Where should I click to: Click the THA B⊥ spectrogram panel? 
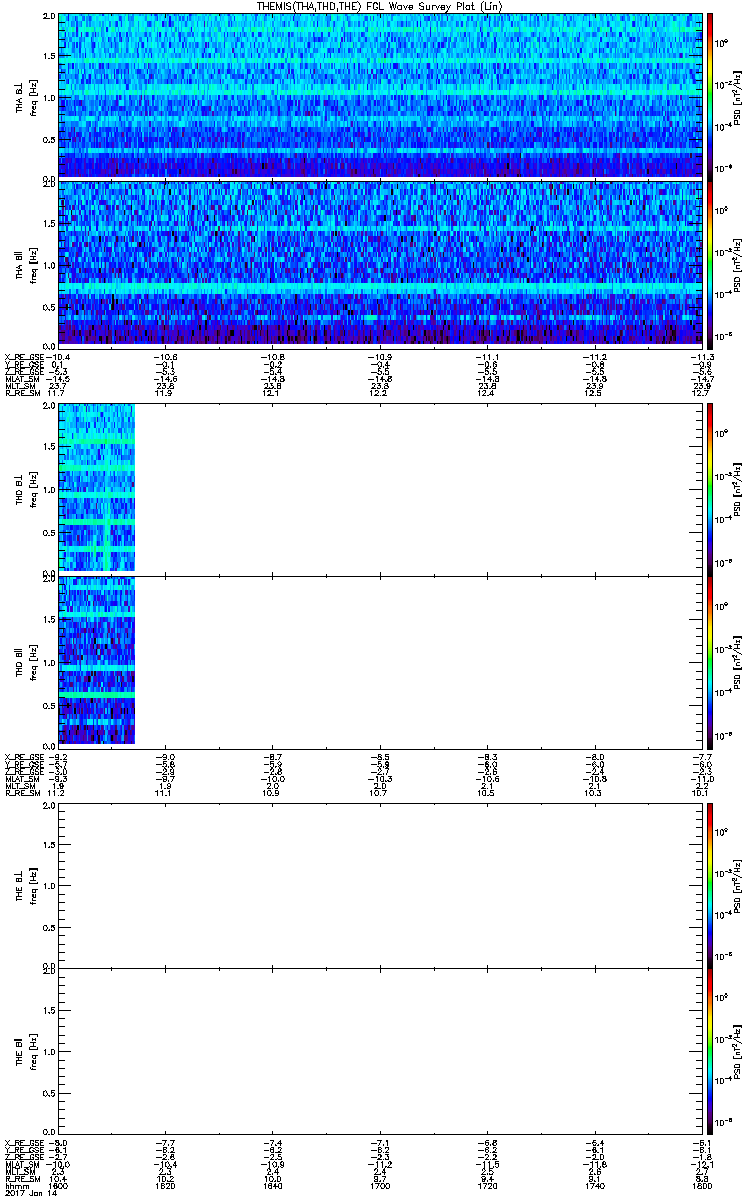click(x=378, y=96)
